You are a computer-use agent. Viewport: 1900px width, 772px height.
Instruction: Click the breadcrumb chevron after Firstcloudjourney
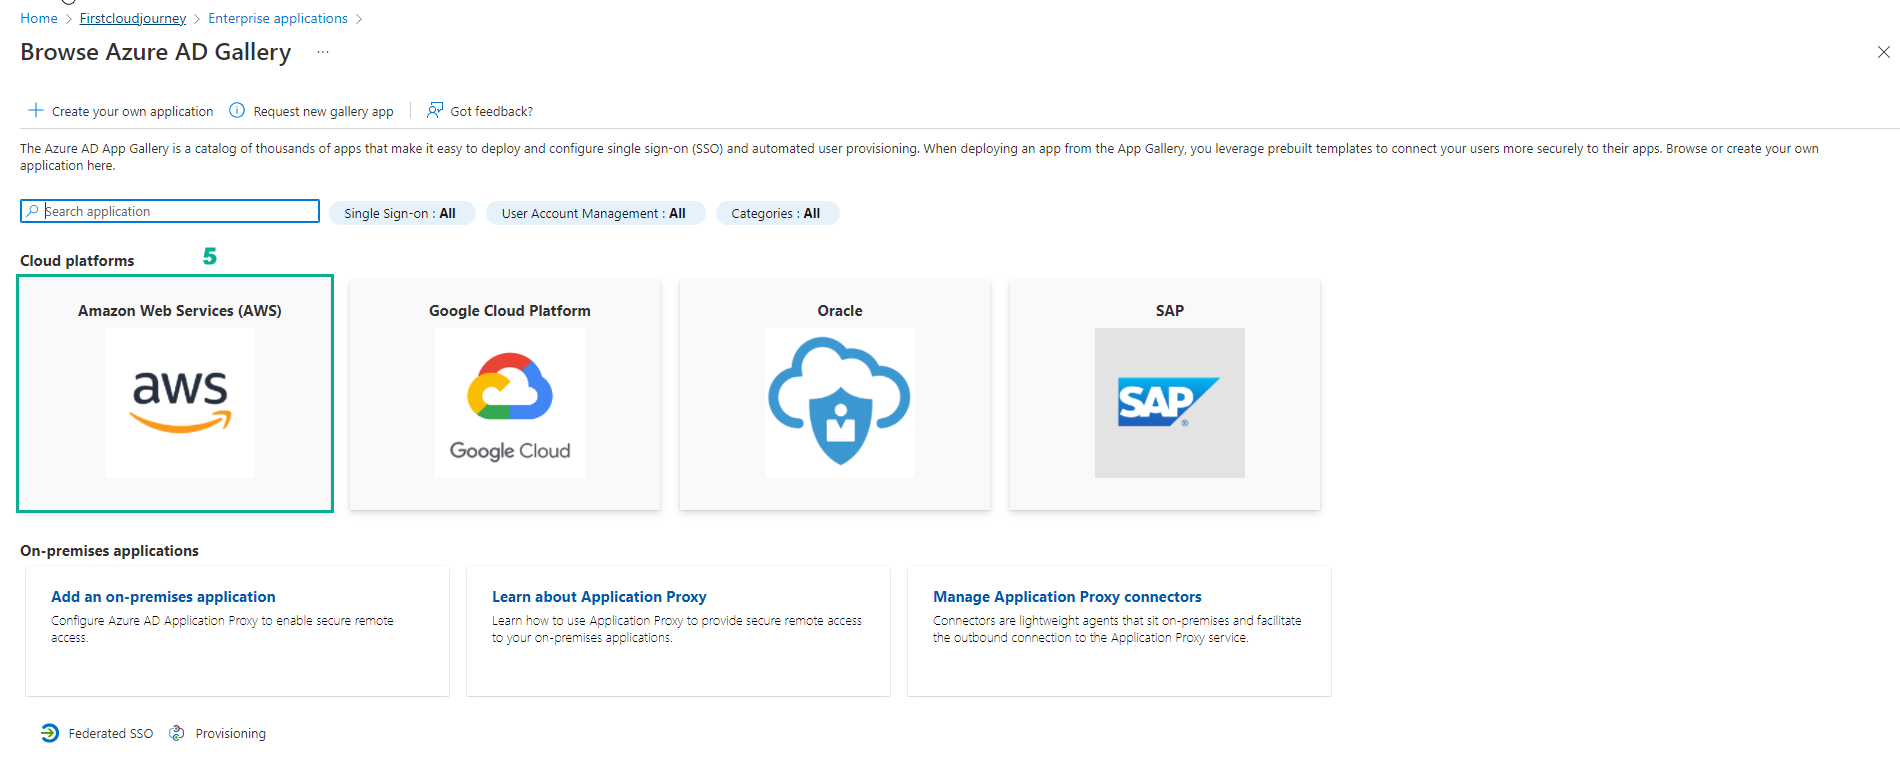(197, 19)
